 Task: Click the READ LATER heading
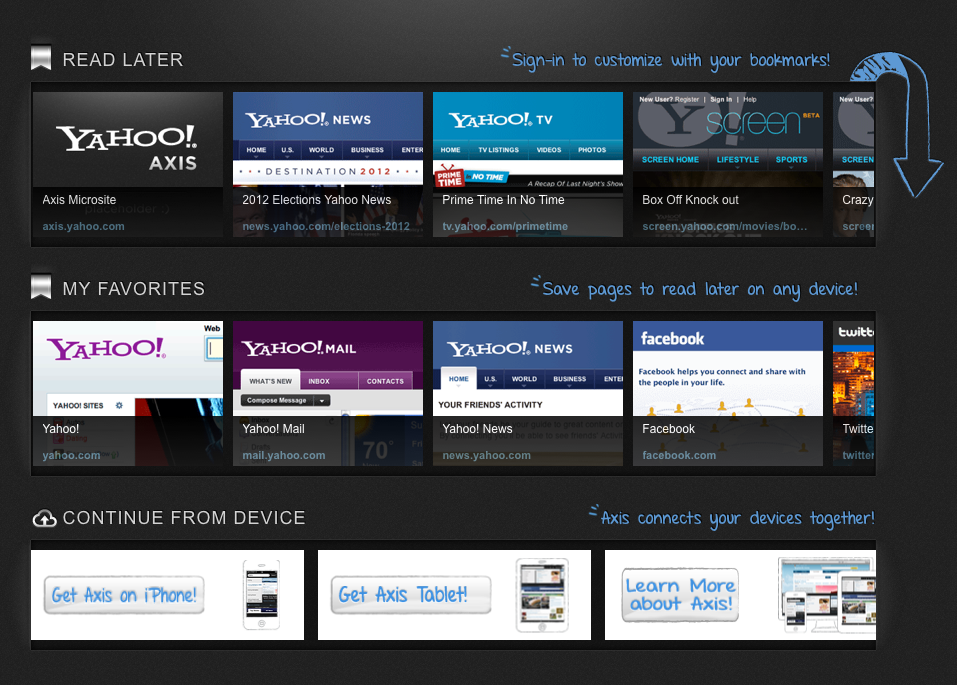coord(123,59)
